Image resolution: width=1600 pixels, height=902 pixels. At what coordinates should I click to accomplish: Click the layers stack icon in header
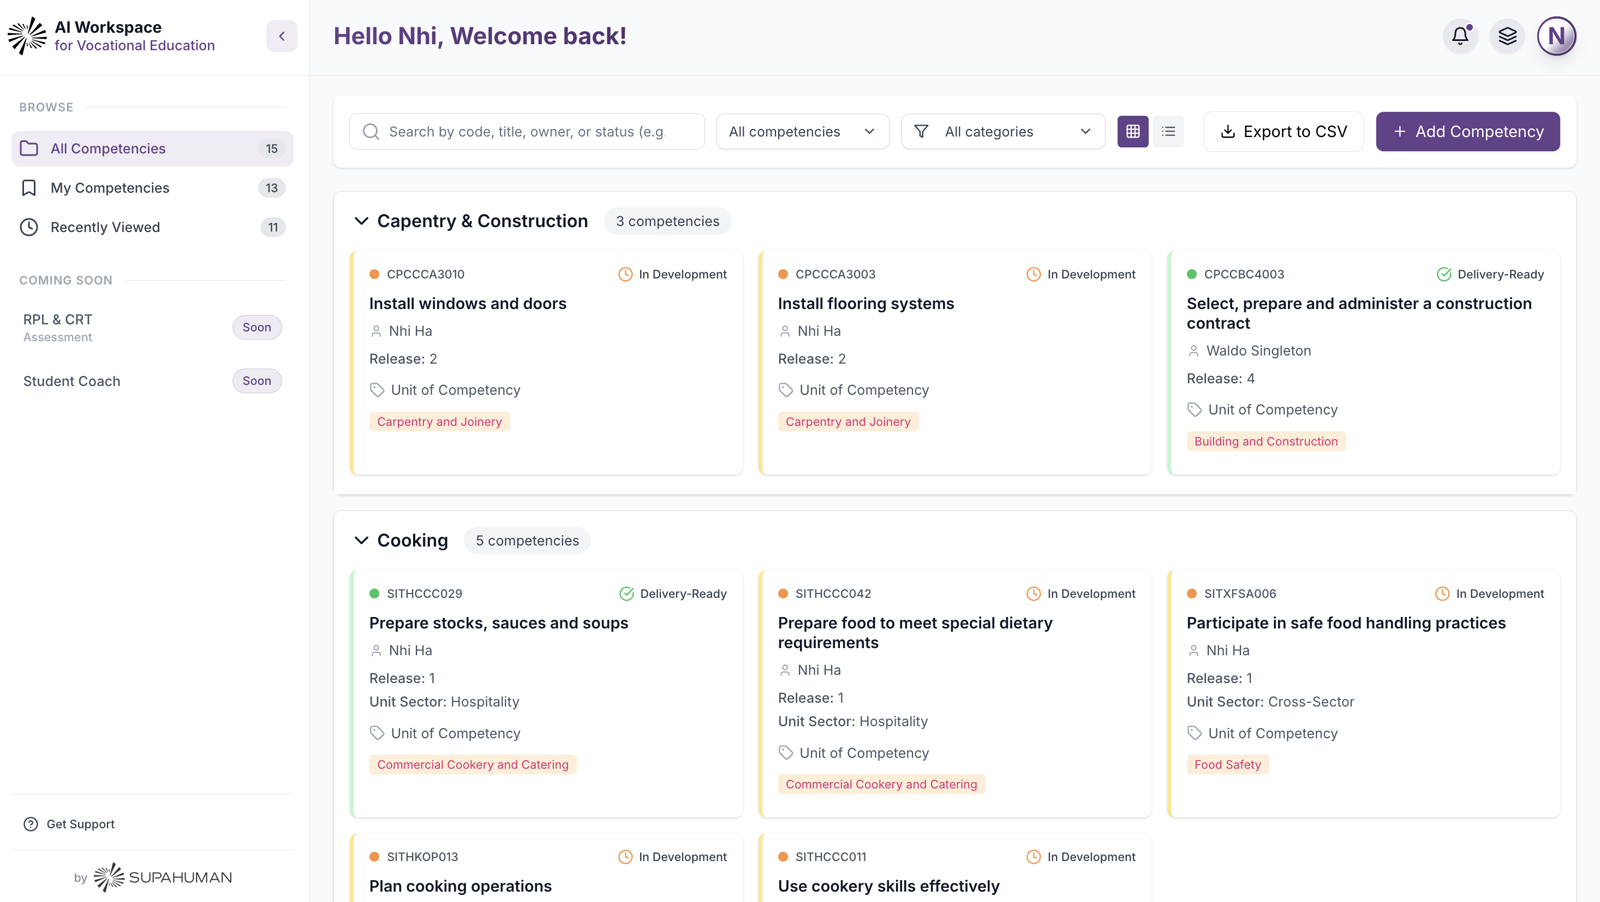point(1507,36)
